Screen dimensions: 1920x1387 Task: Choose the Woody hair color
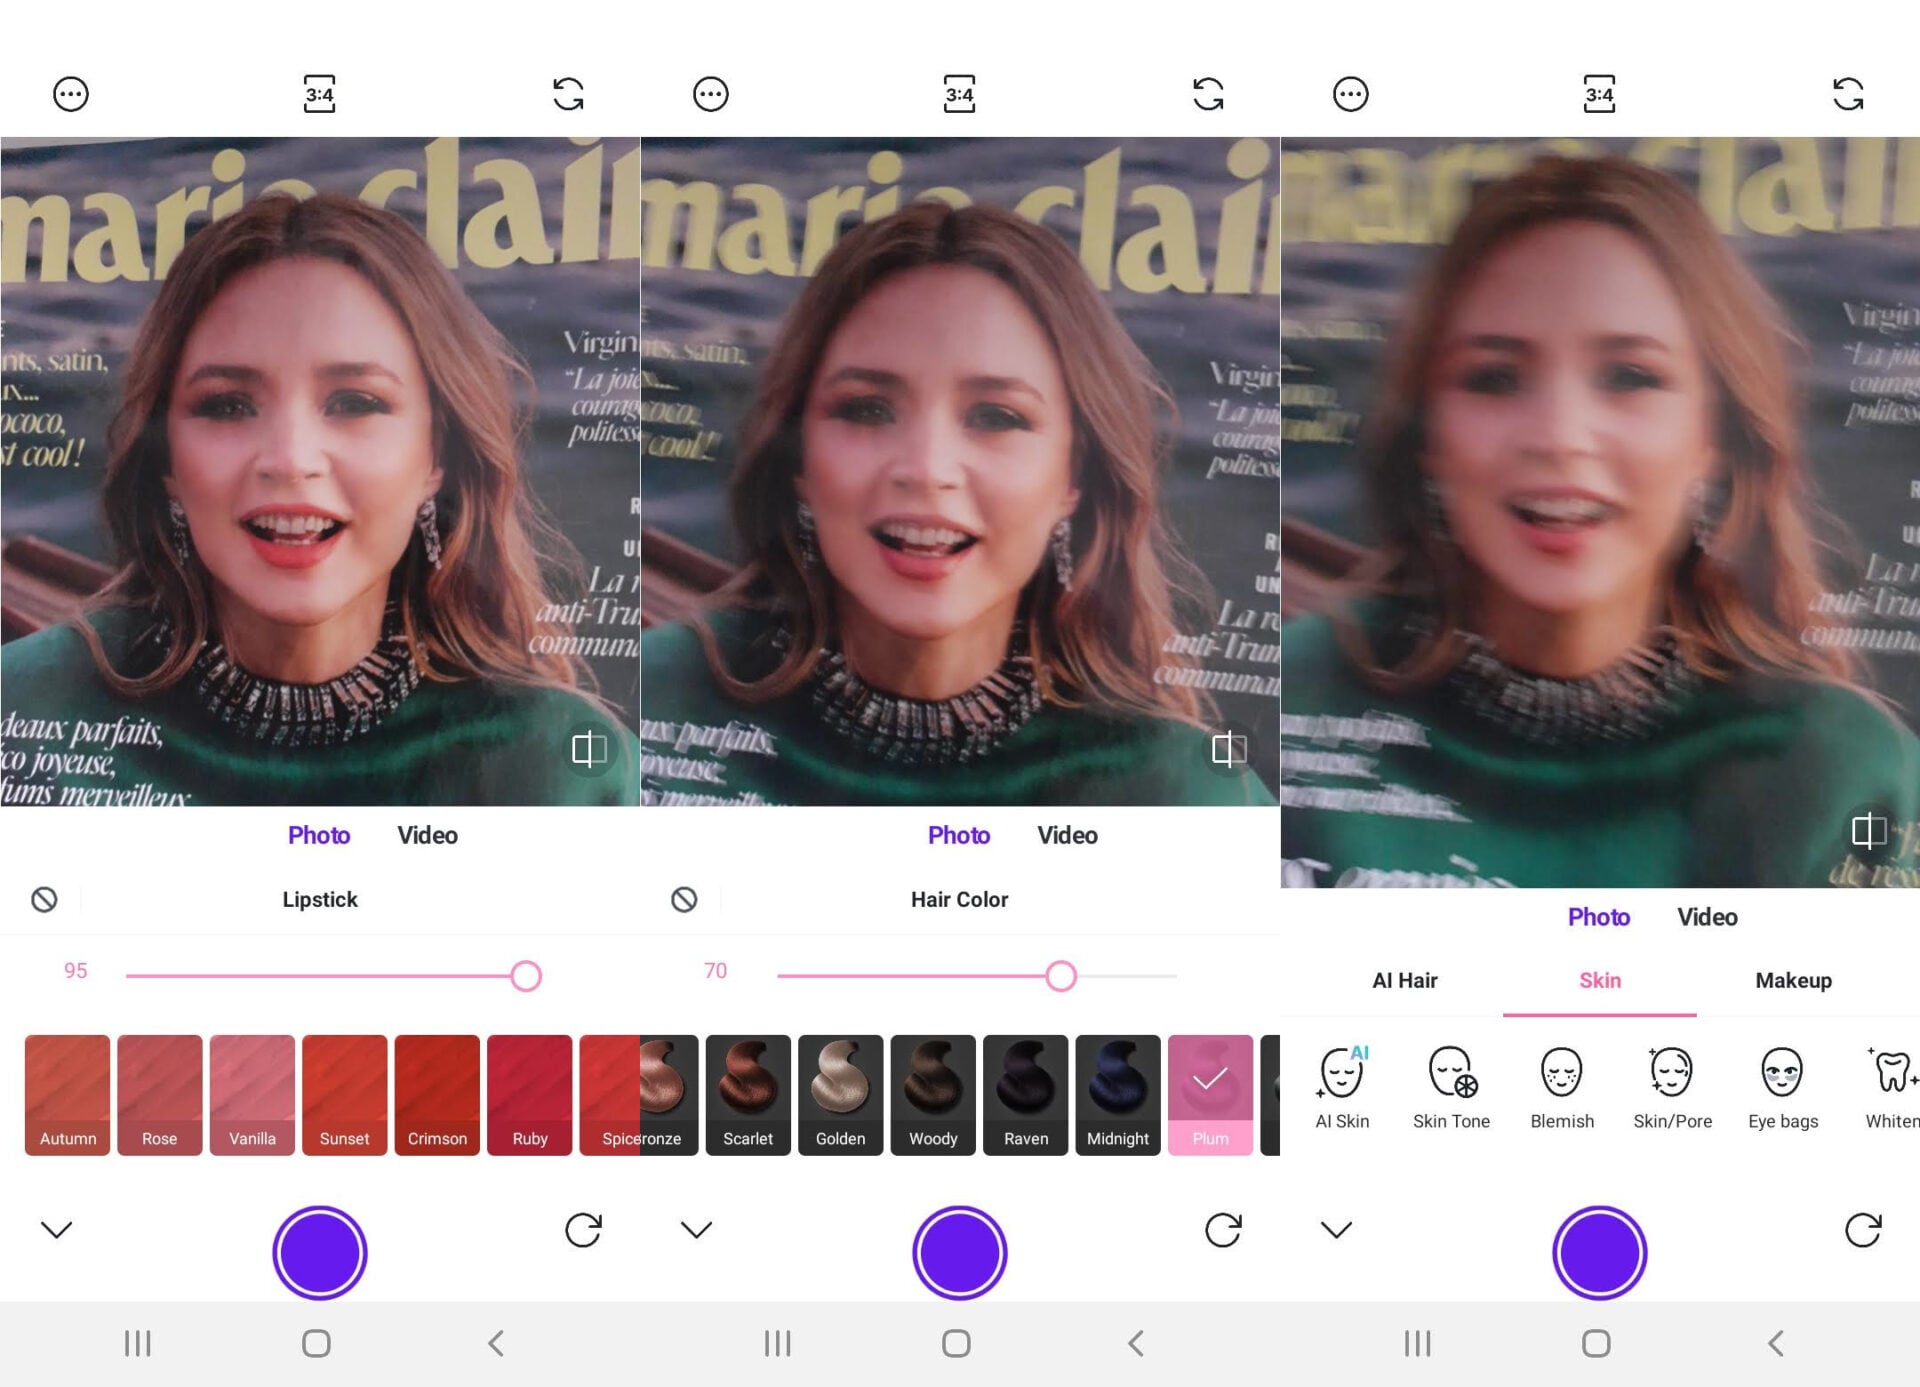tap(933, 1095)
